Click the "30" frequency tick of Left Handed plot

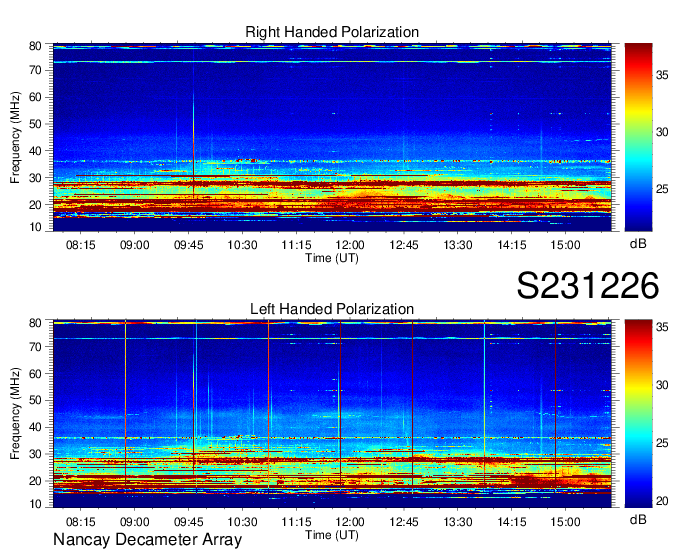36,454
